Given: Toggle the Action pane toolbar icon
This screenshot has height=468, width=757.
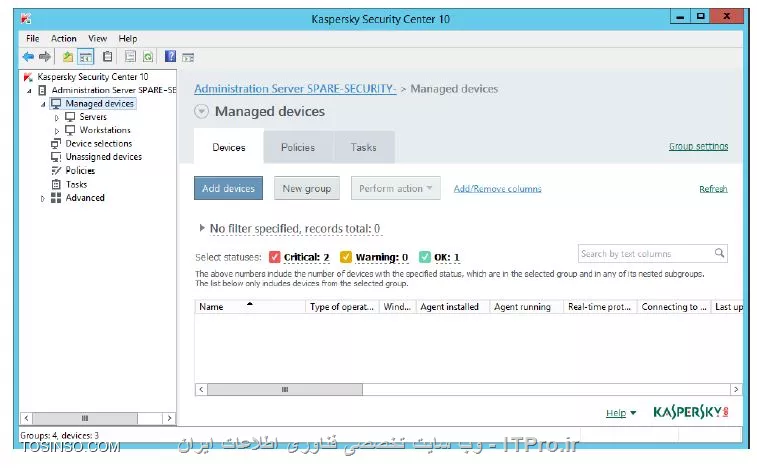Looking at the screenshot, I should (188, 57).
